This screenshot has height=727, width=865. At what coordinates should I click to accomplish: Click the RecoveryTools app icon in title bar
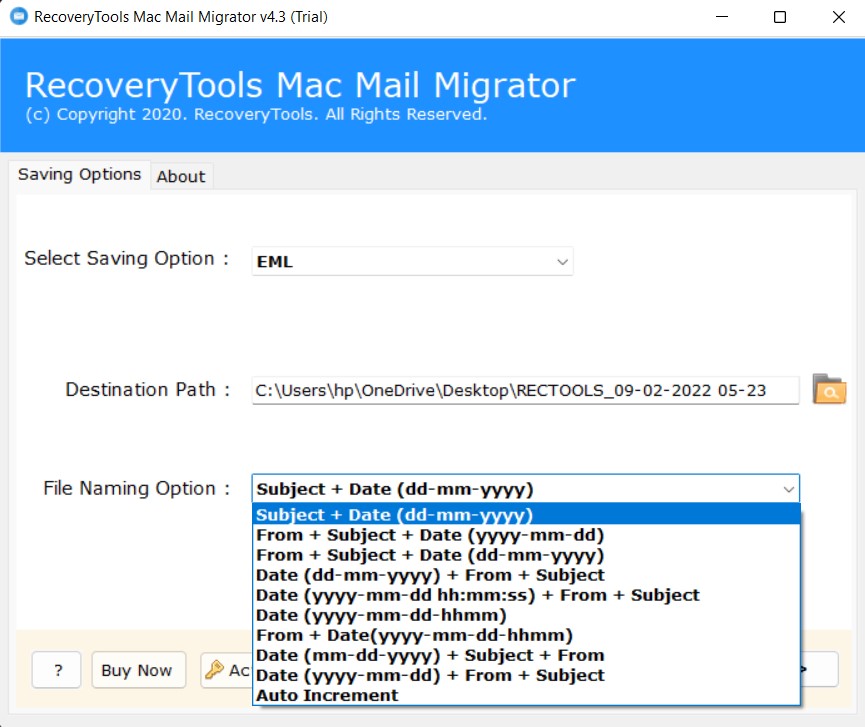tap(18, 17)
